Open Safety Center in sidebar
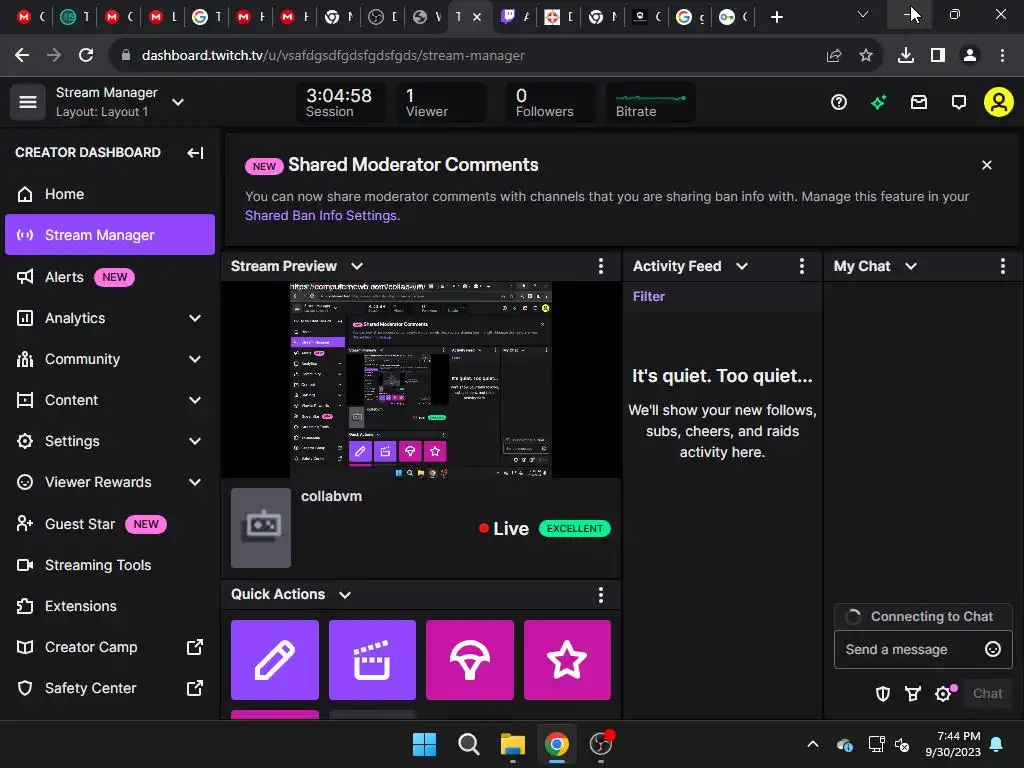 click(110, 688)
